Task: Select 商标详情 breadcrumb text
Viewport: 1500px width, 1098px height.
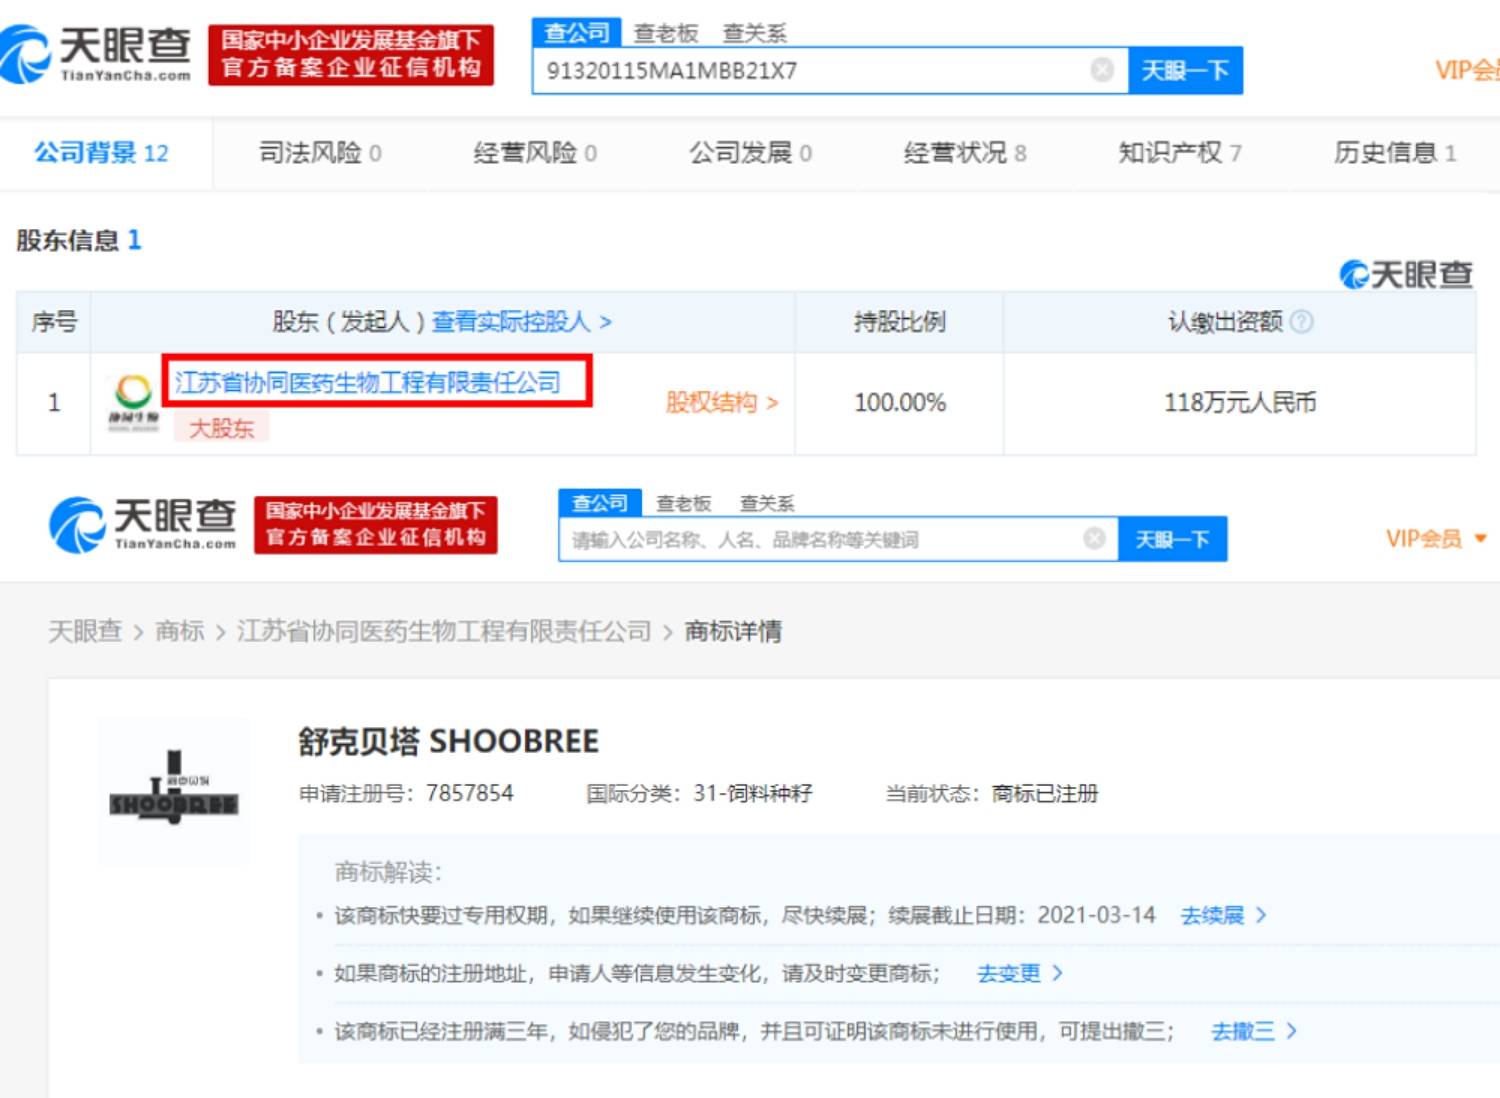Action: 733,631
